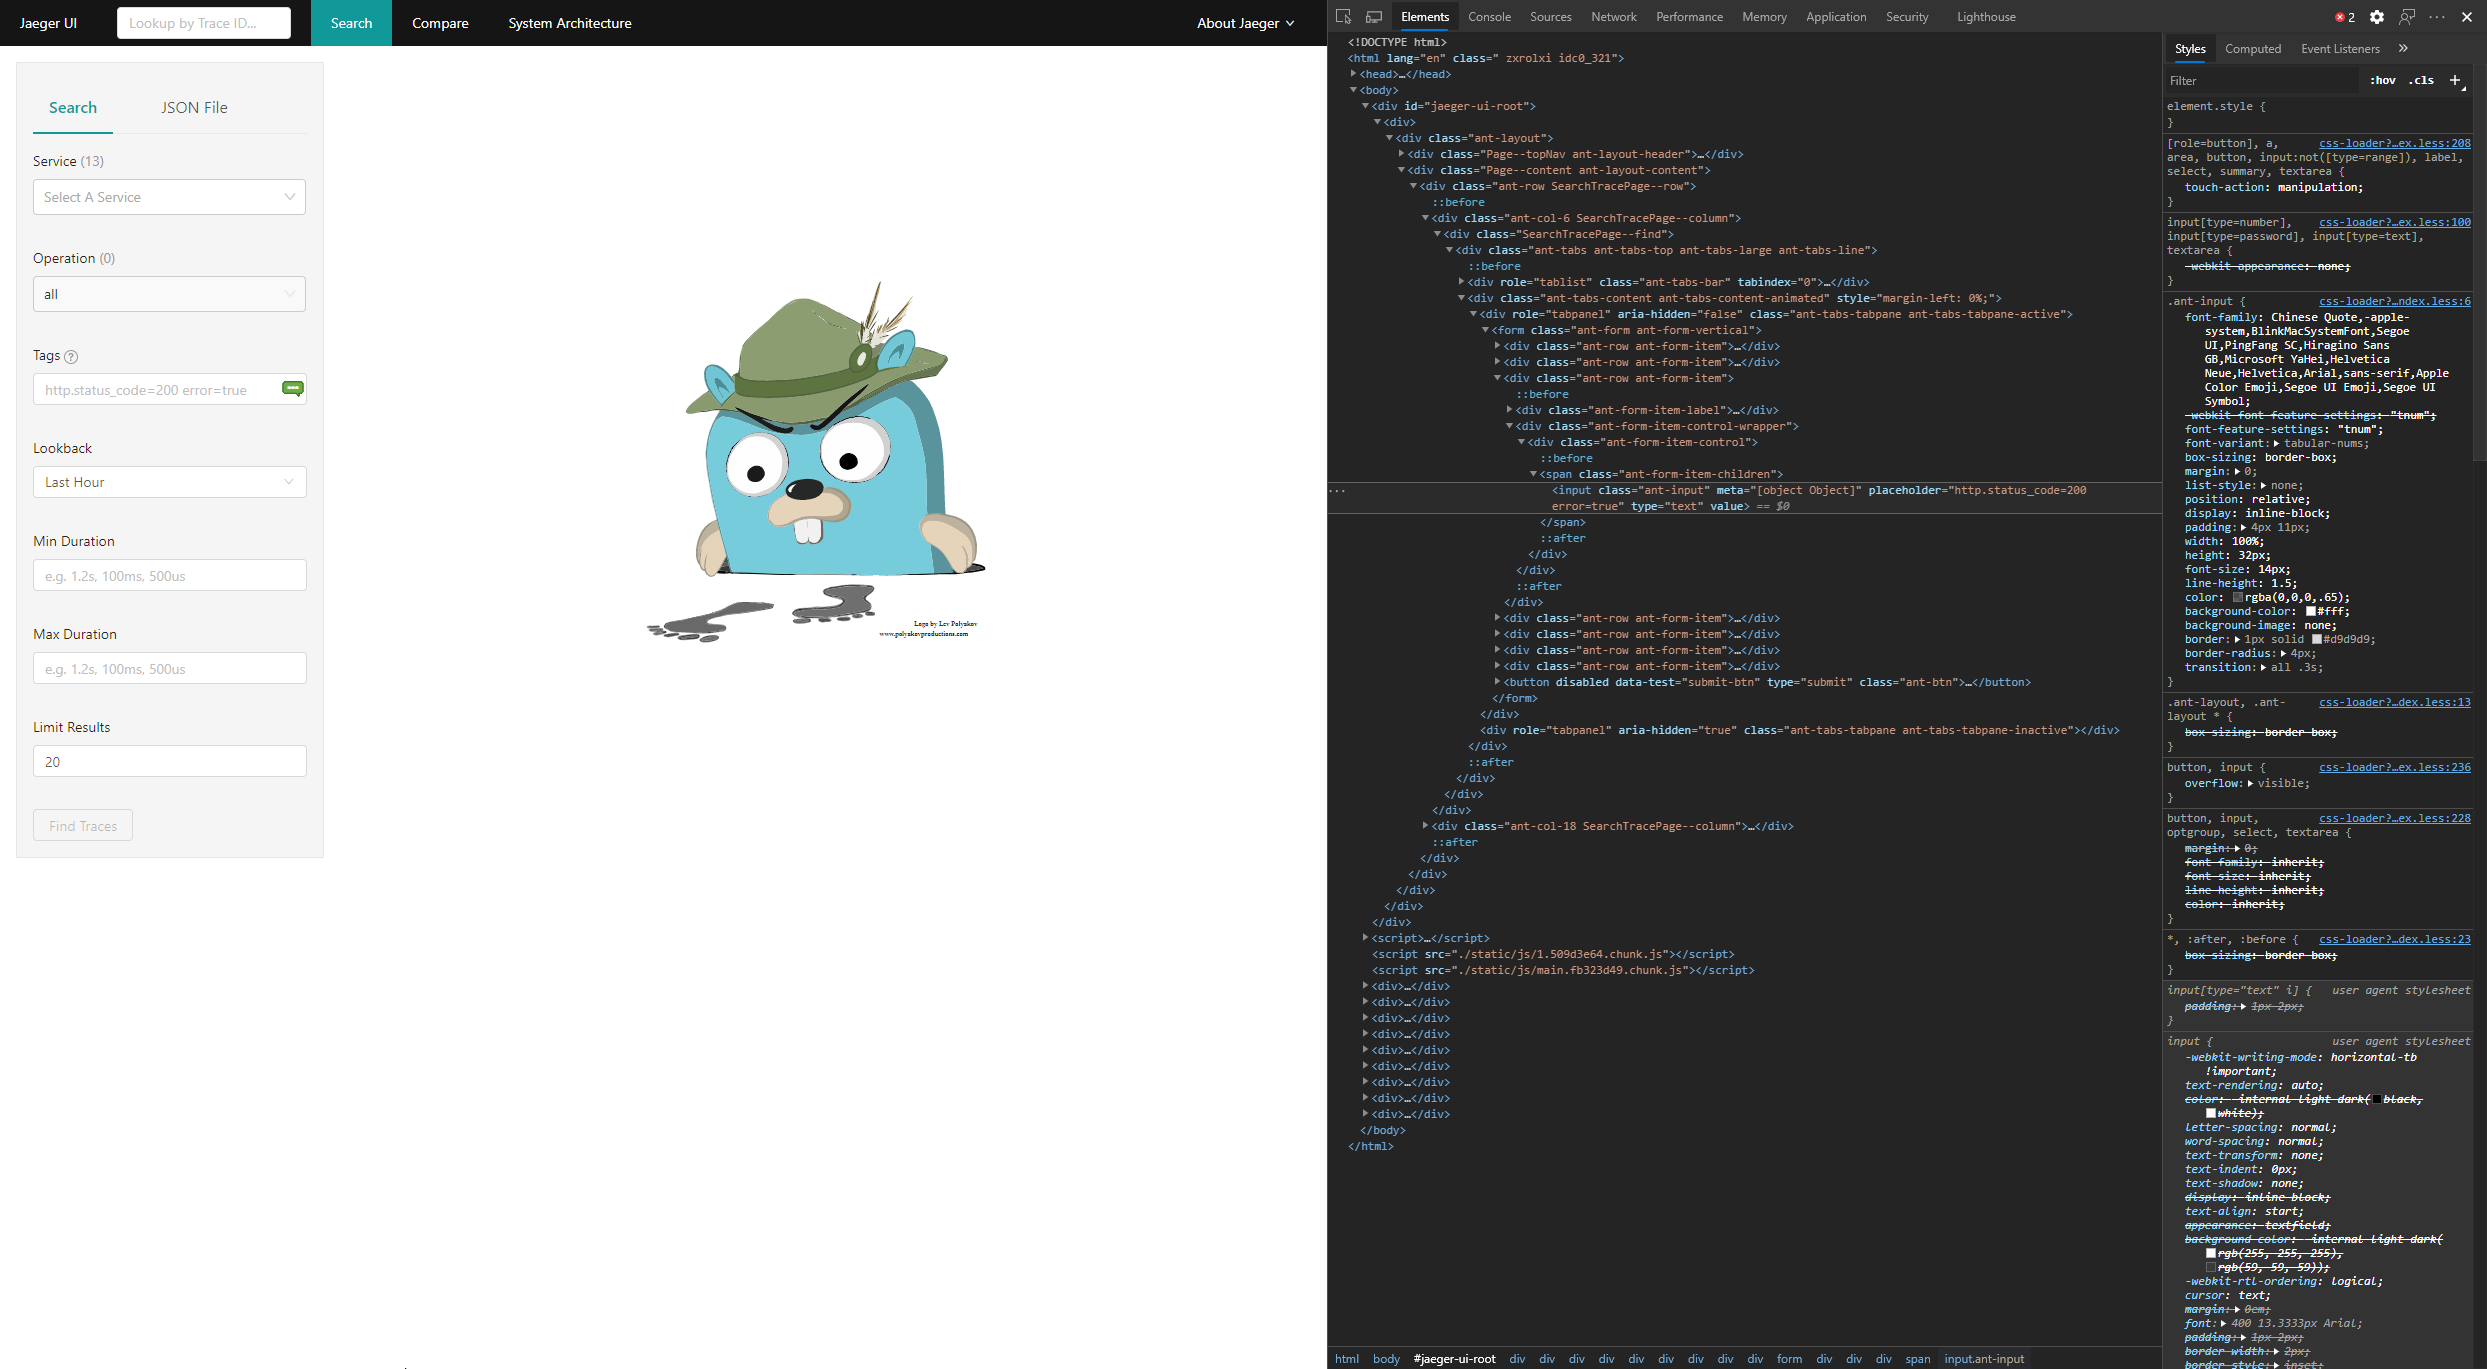
Task: Open the Memory tab
Action: coord(1764,17)
